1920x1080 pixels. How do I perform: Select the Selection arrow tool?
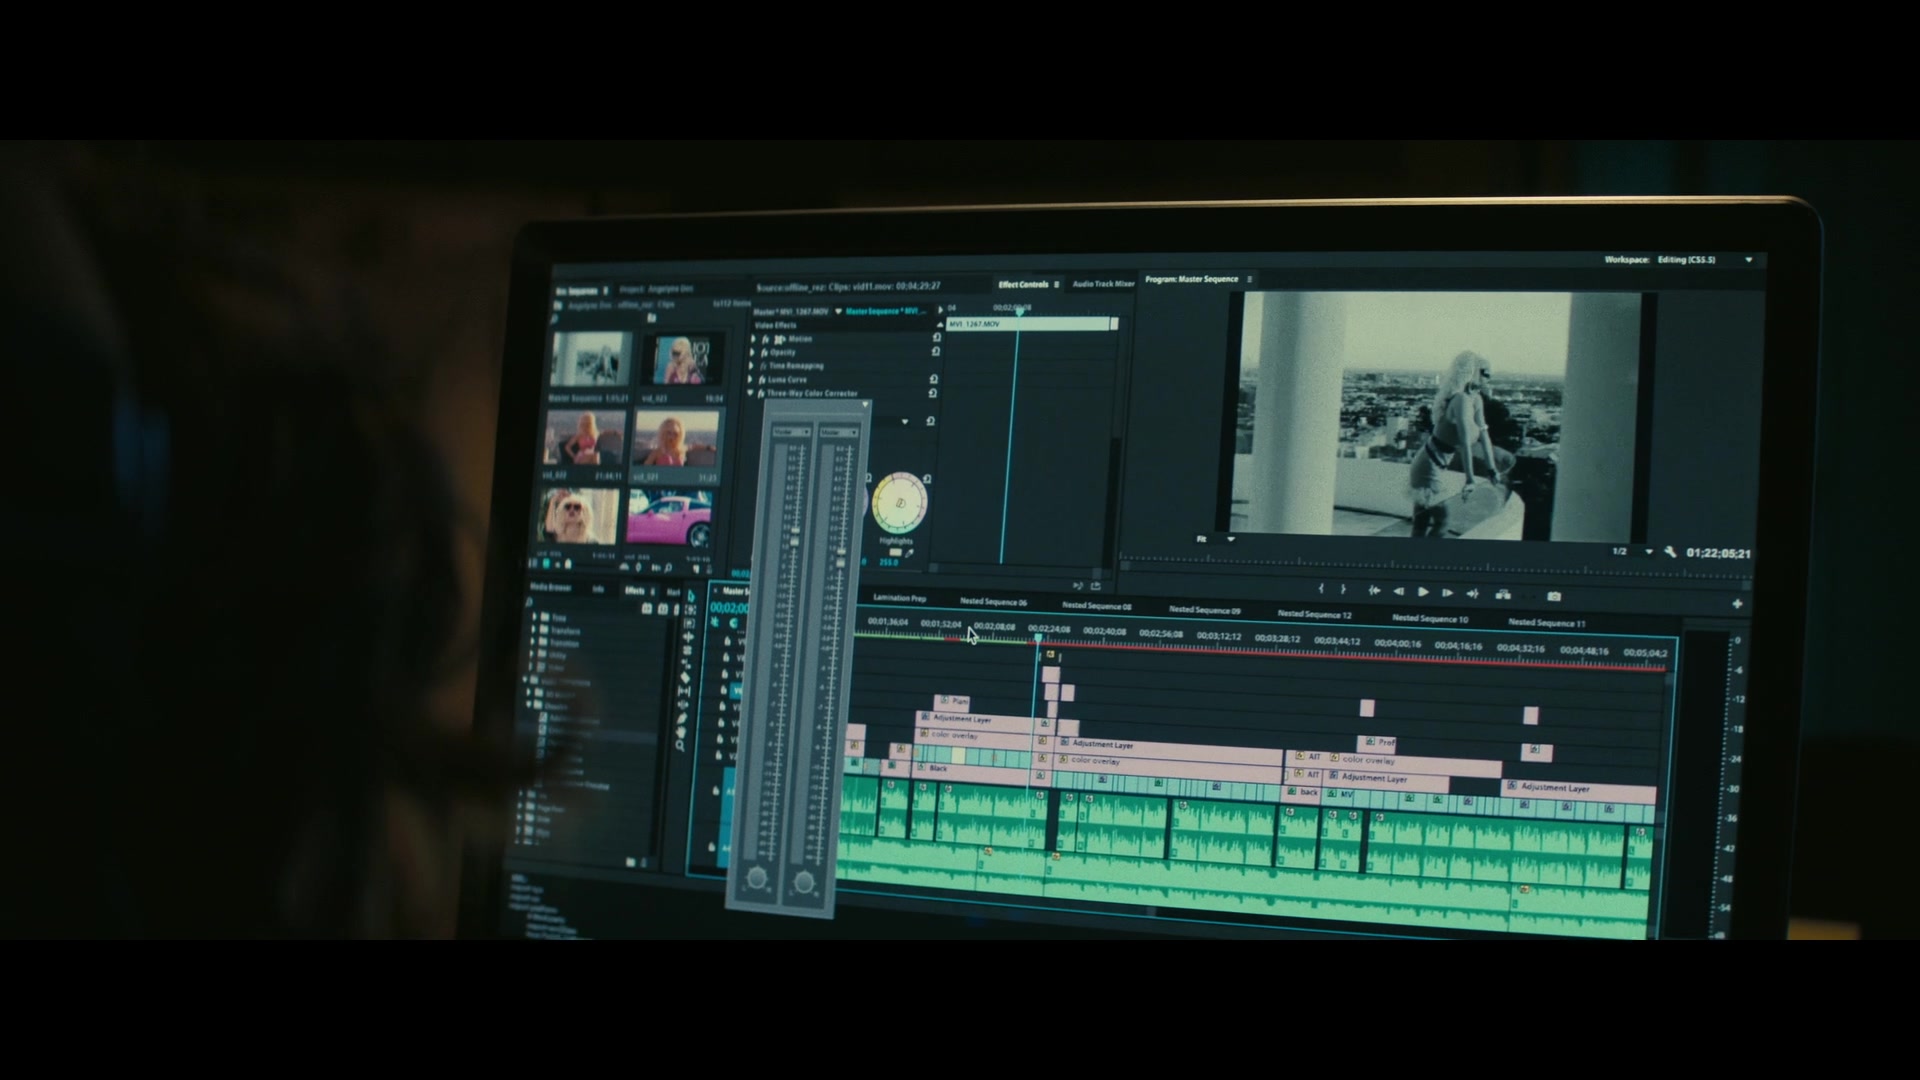[x=690, y=597]
